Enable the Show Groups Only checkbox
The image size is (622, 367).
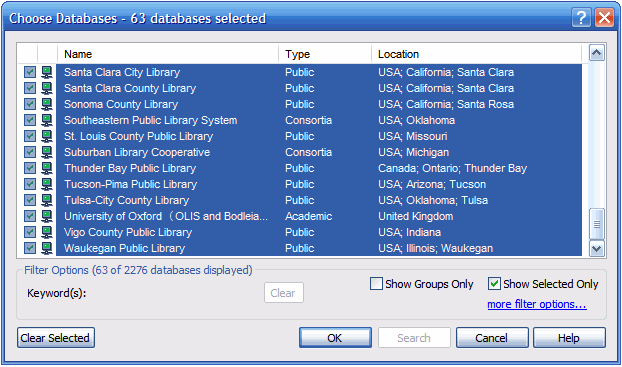coord(376,284)
